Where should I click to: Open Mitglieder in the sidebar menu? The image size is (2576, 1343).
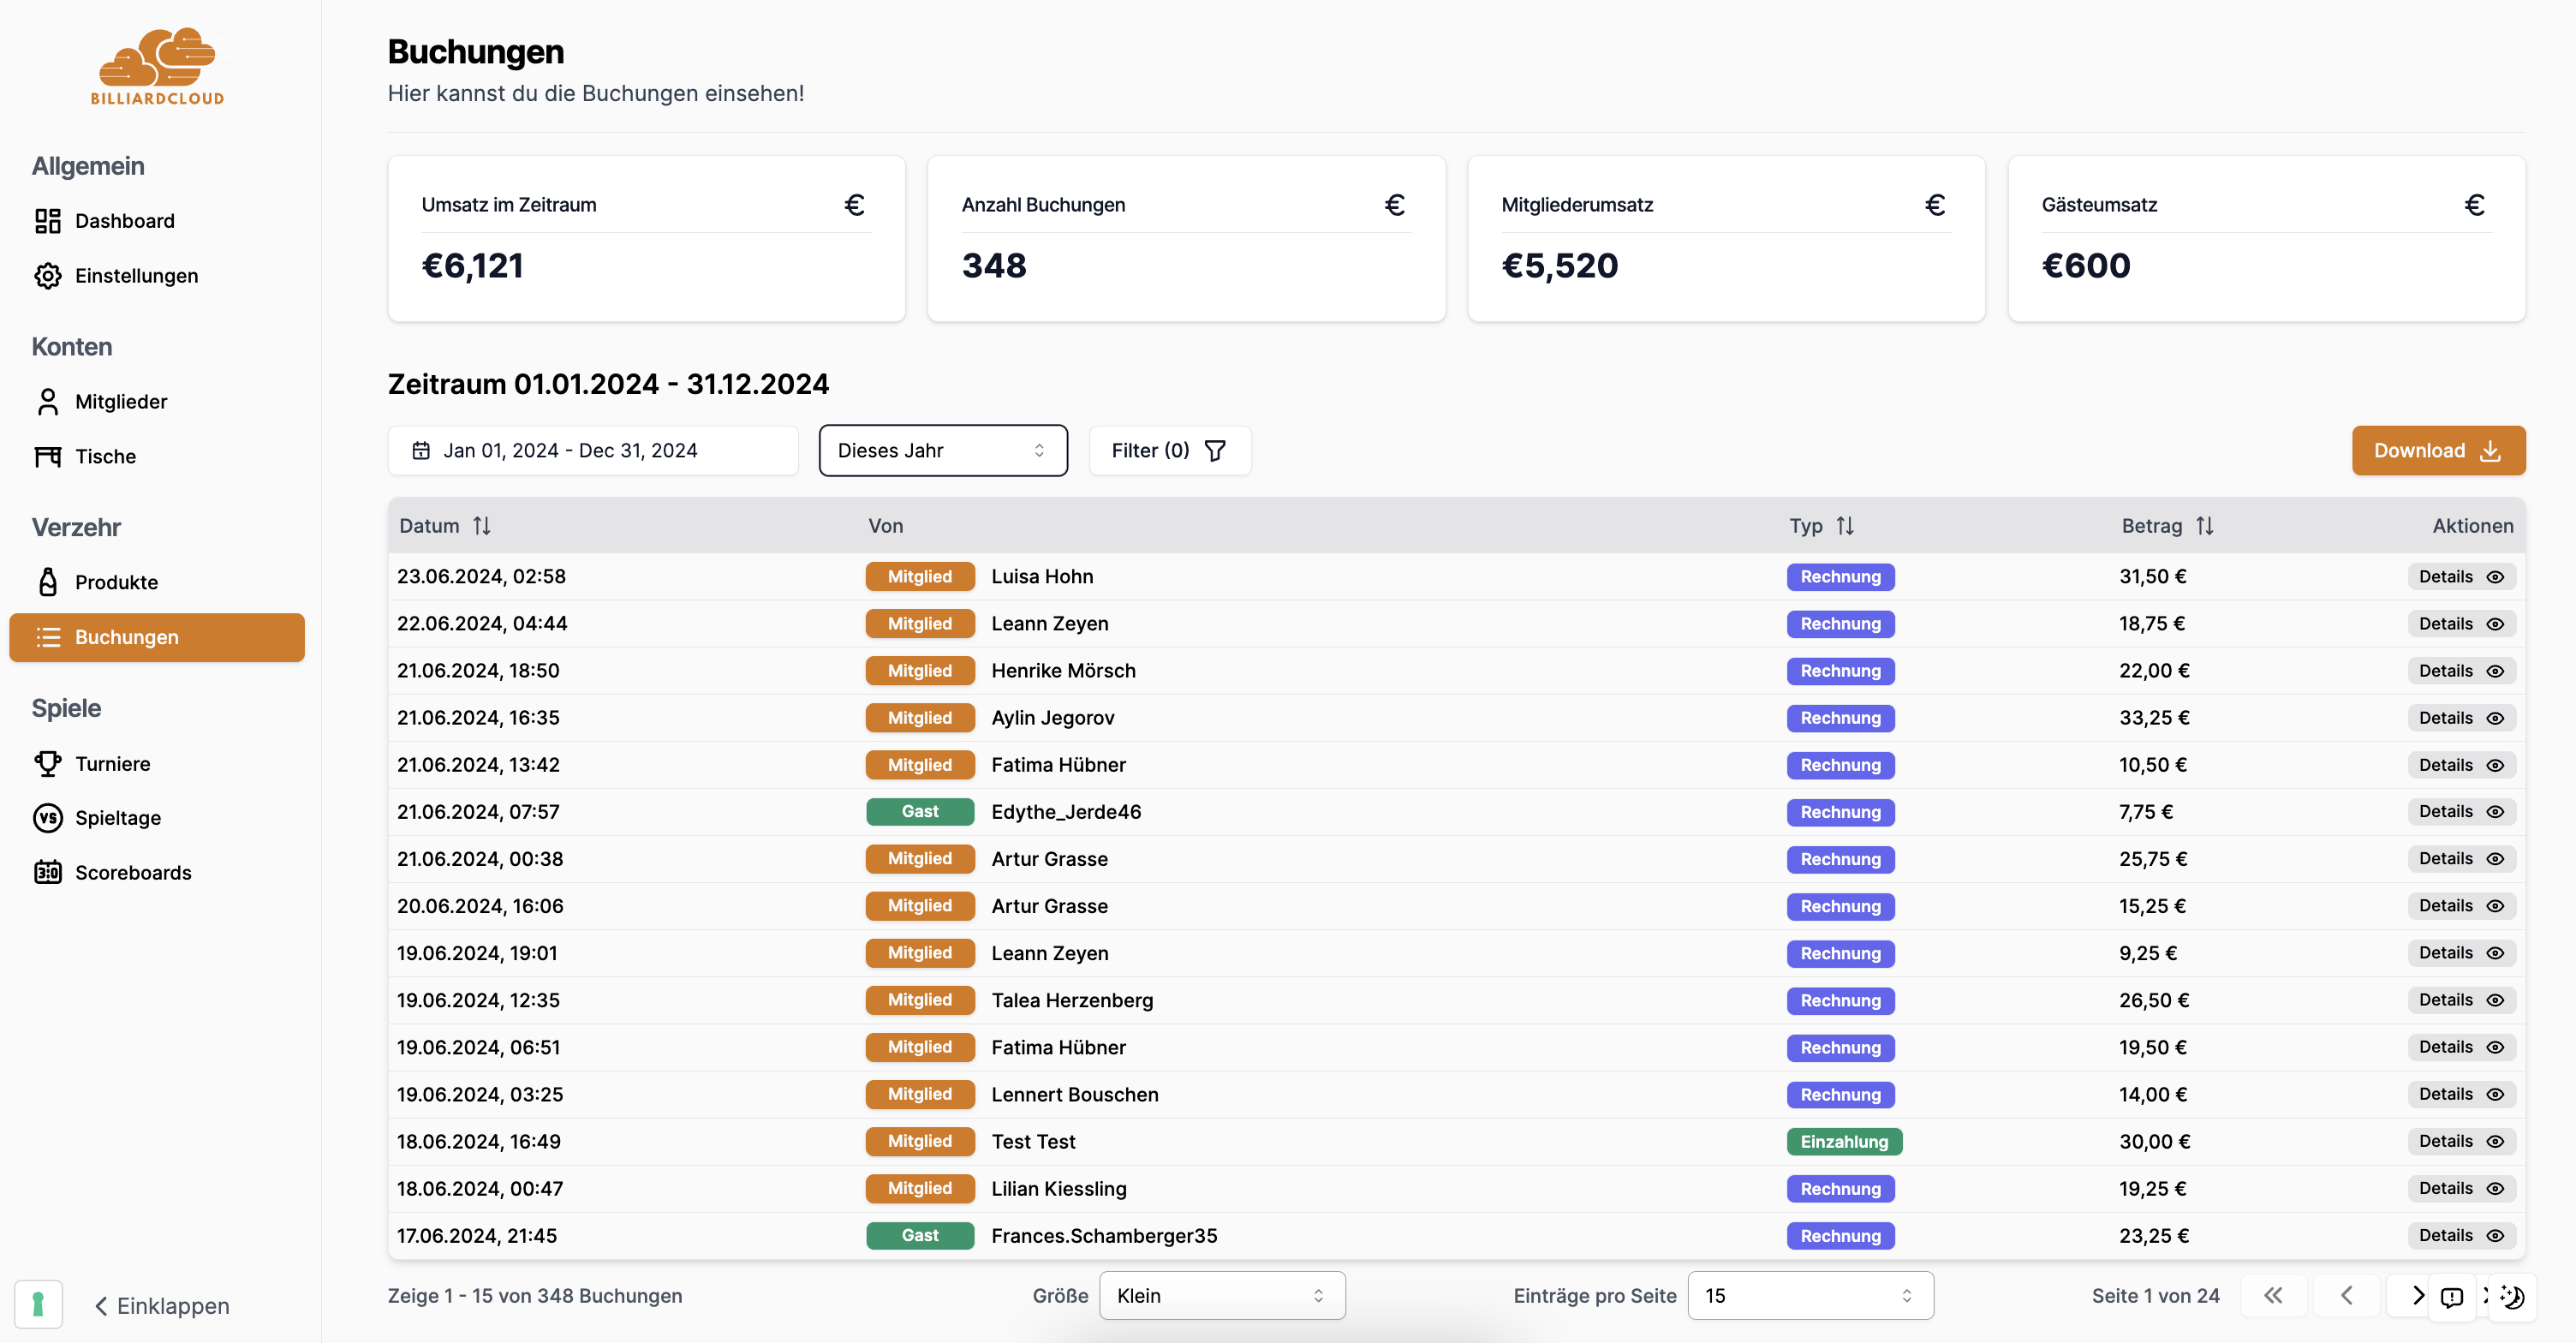pos(121,401)
